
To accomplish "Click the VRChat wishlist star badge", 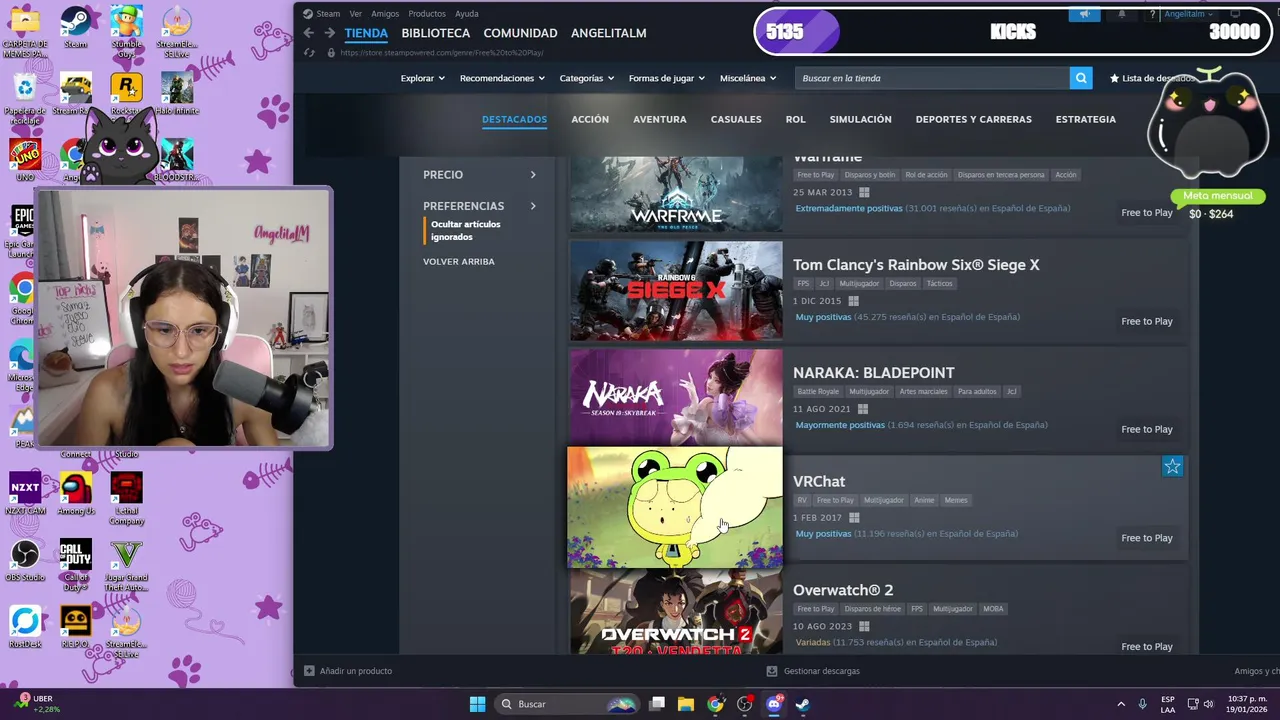I will click(1172, 467).
